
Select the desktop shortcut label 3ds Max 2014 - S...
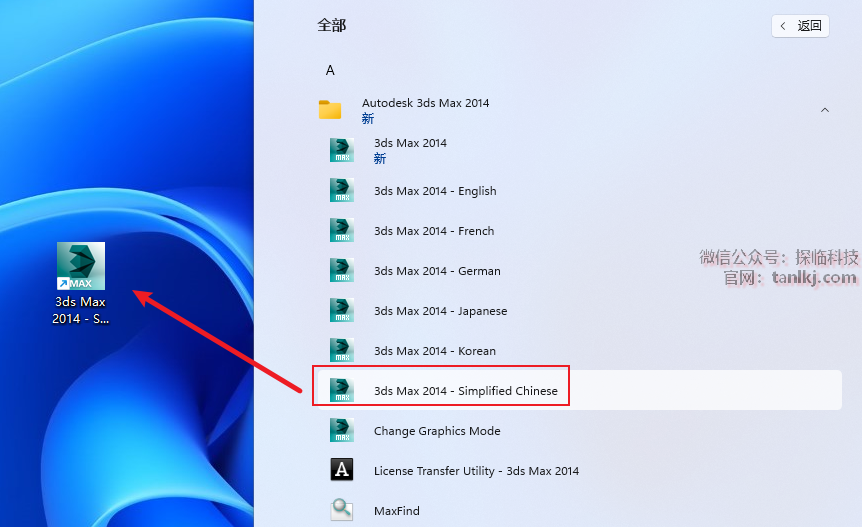pyautogui.click(x=80, y=310)
